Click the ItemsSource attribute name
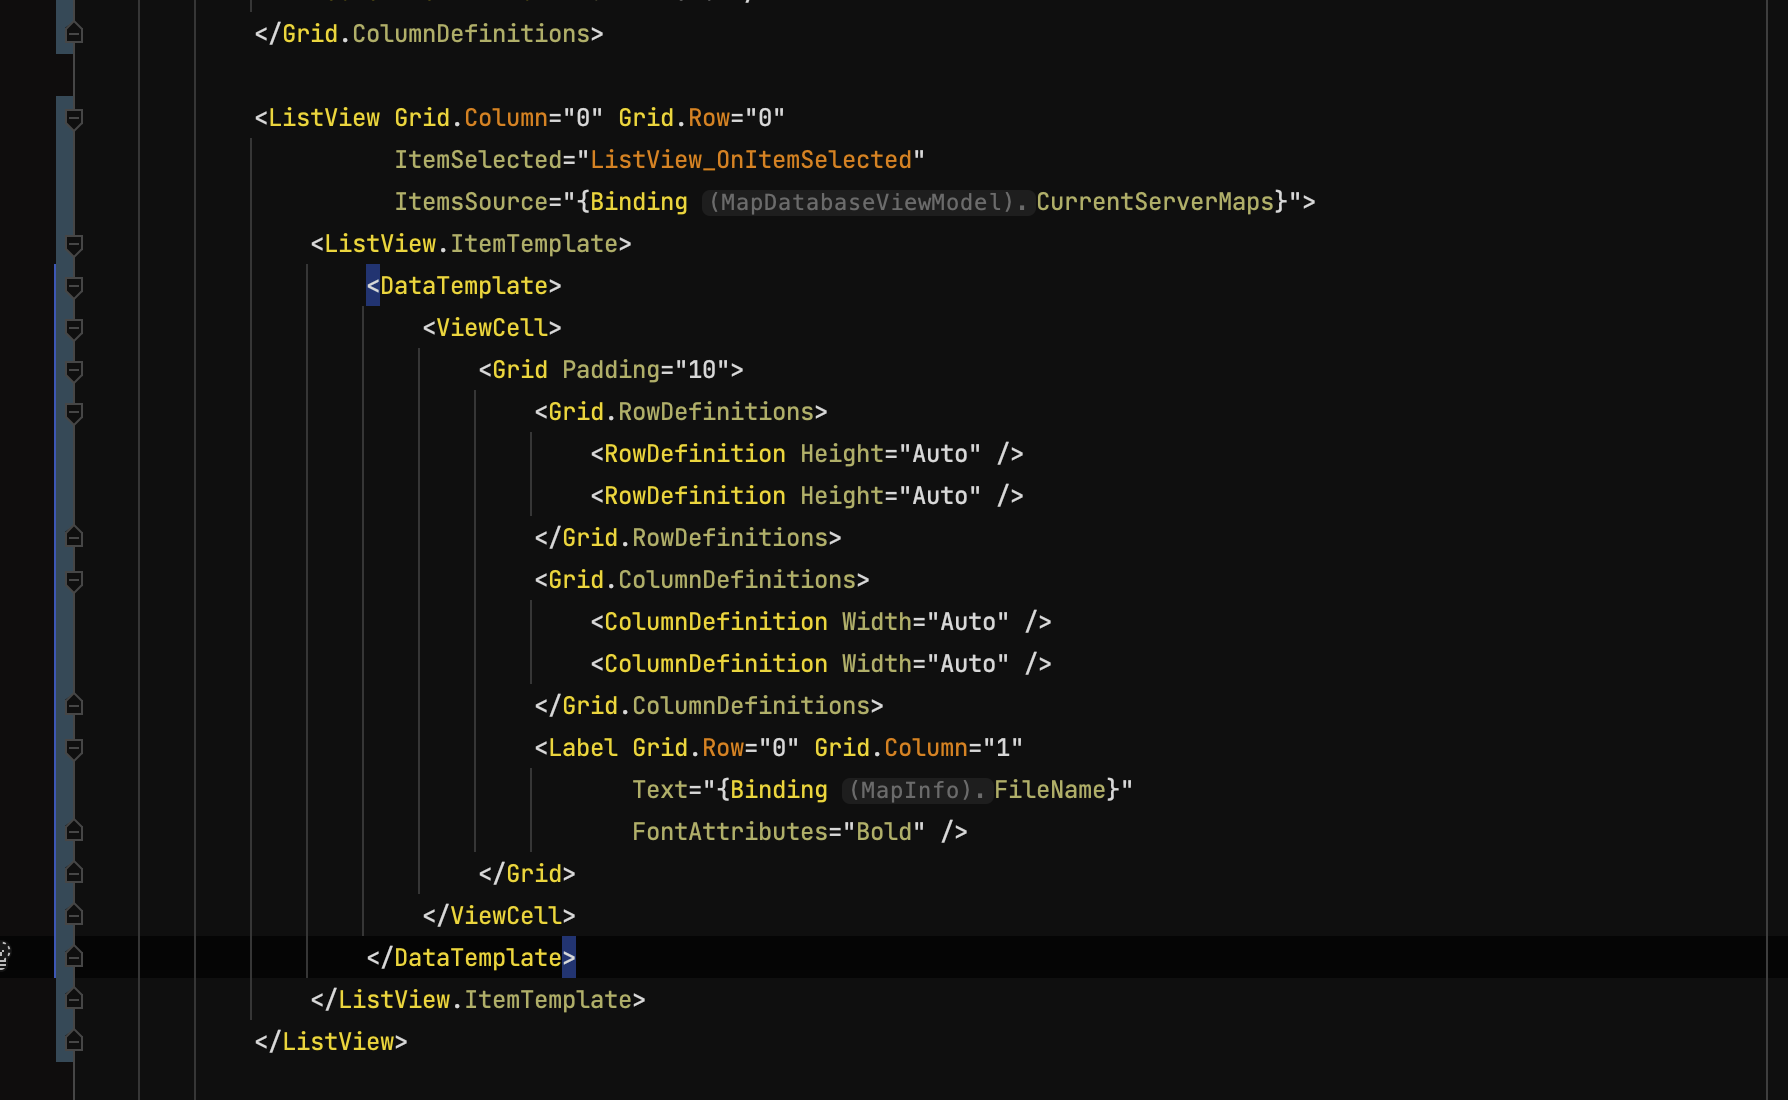1788x1100 pixels. coord(471,202)
